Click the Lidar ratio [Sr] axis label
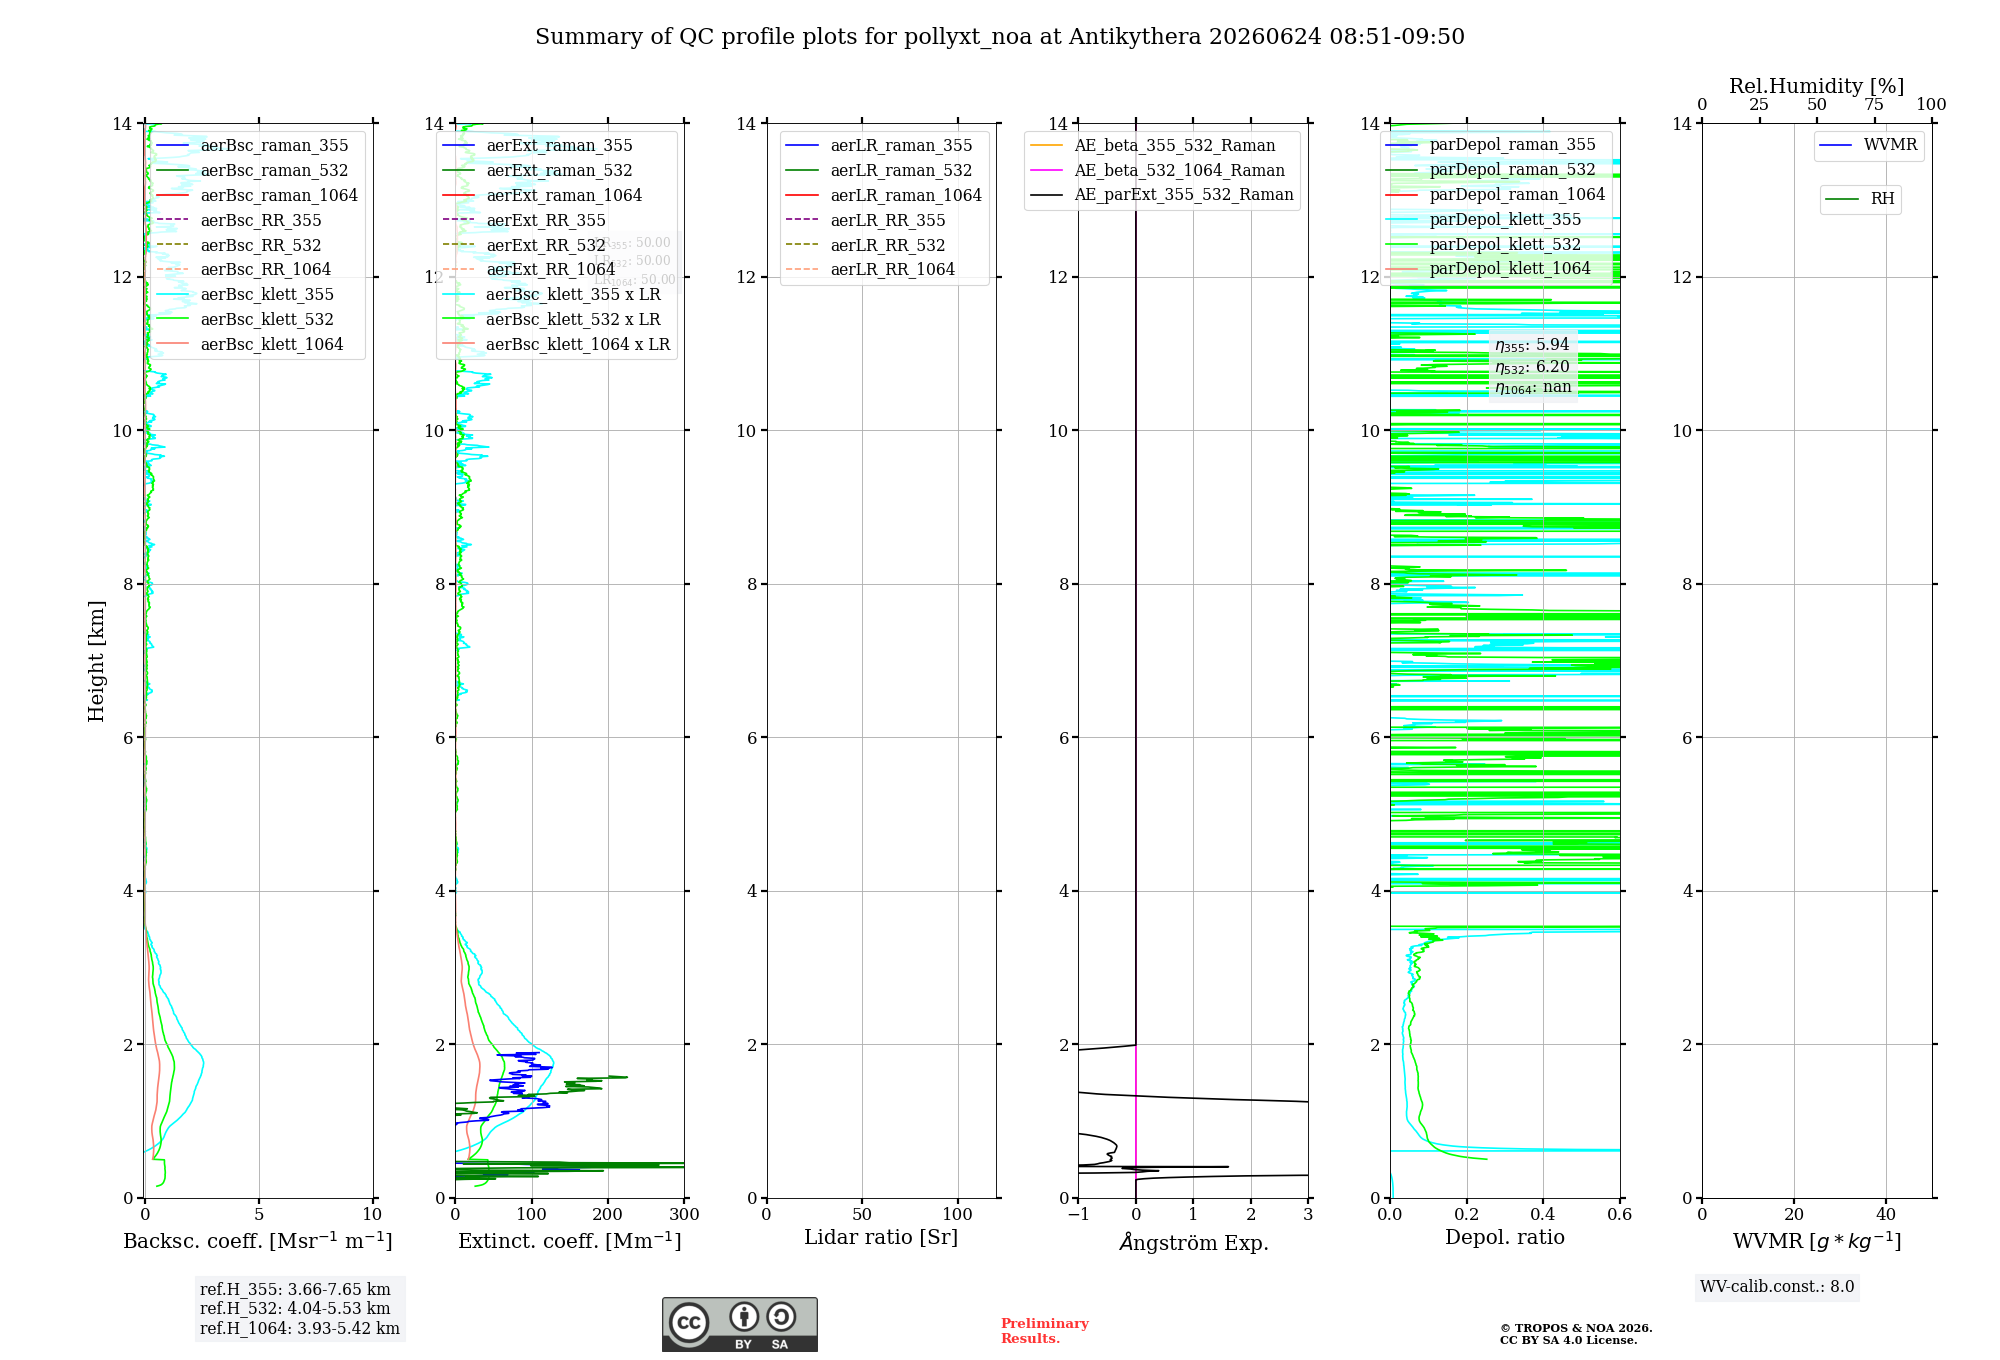 881,1238
